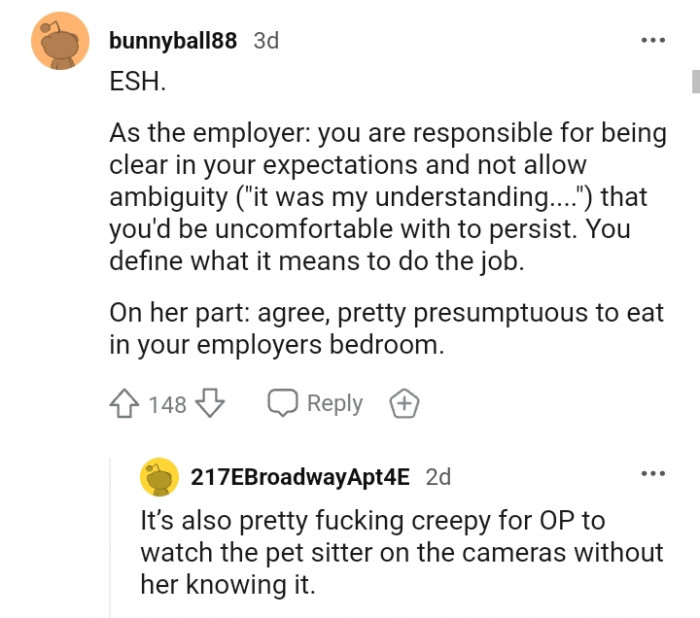This screenshot has width=700, height=618.
Task: Upvote bunnyball88's comment
Action: tap(125, 404)
